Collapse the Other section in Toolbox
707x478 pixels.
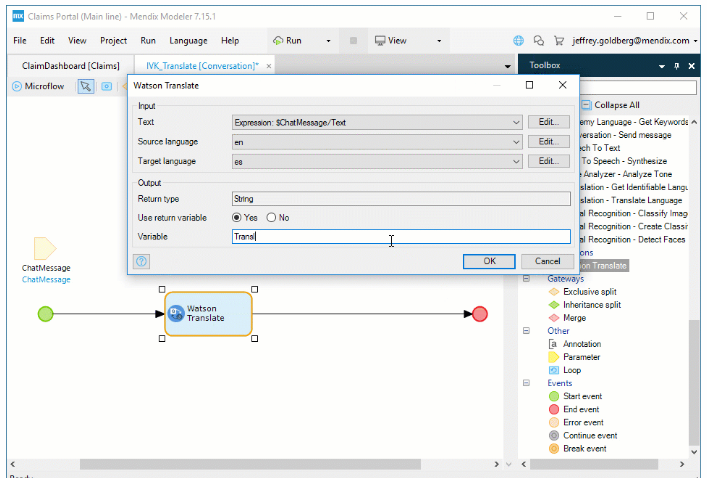[526, 331]
